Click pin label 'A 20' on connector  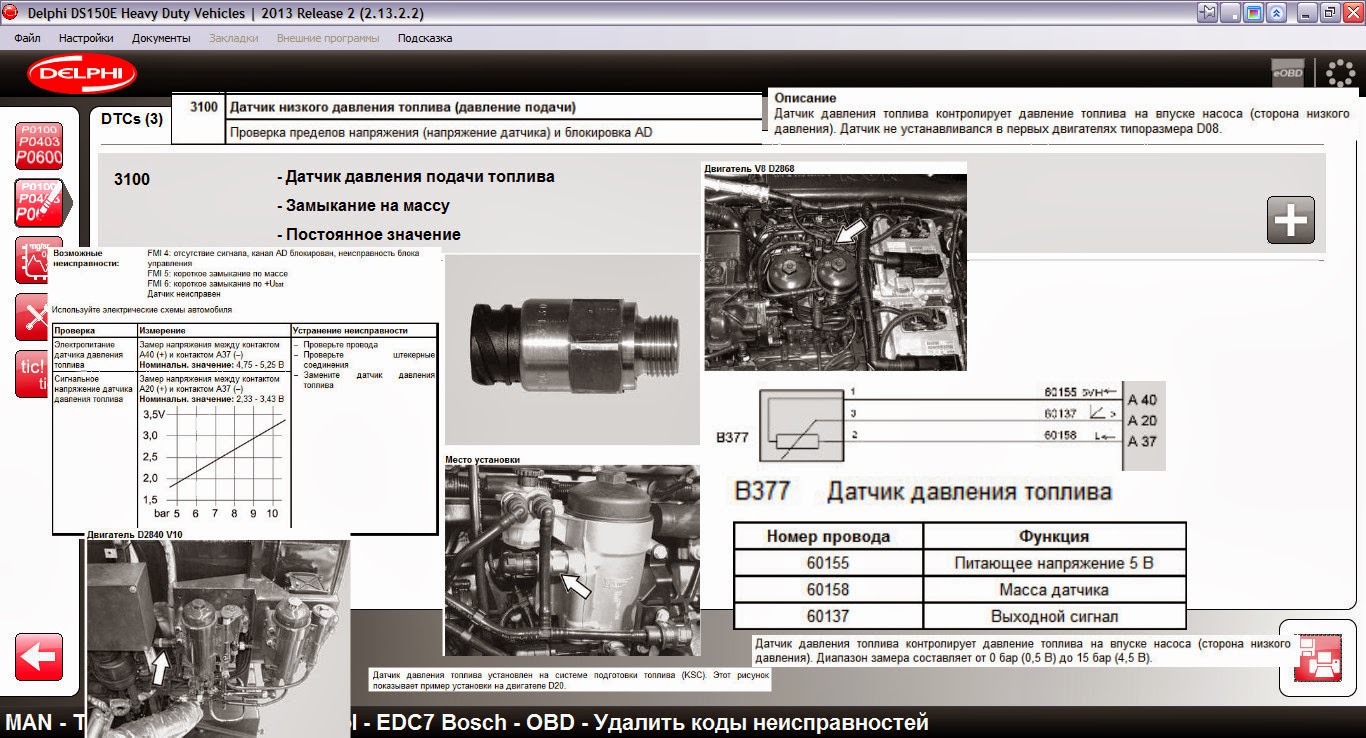click(x=1141, y=421)
